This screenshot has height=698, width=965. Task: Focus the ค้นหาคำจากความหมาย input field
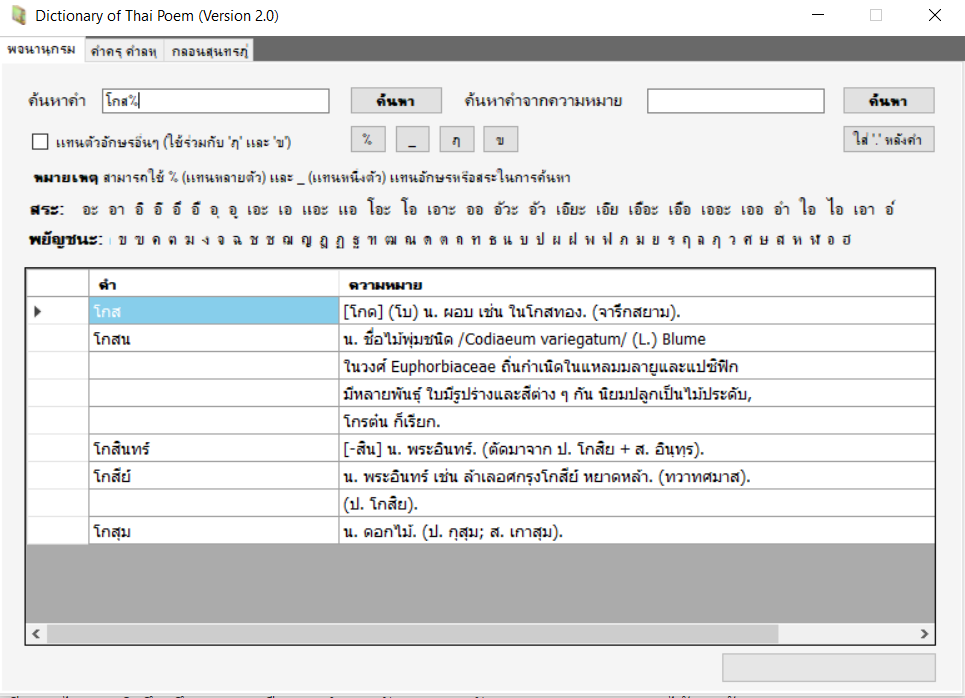click(735, 101)
